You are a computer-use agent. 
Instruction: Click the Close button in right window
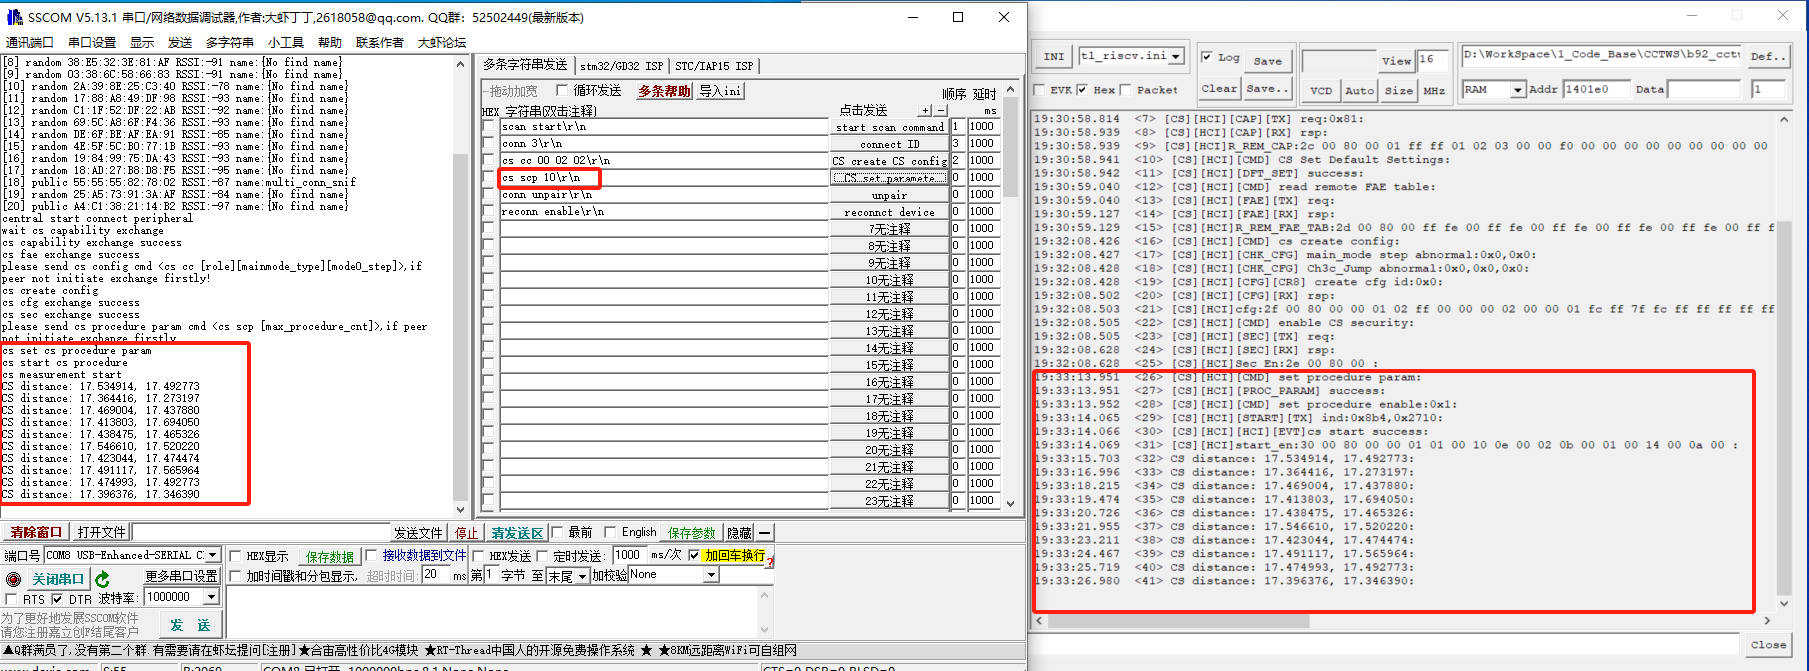tap(1768, 645)
